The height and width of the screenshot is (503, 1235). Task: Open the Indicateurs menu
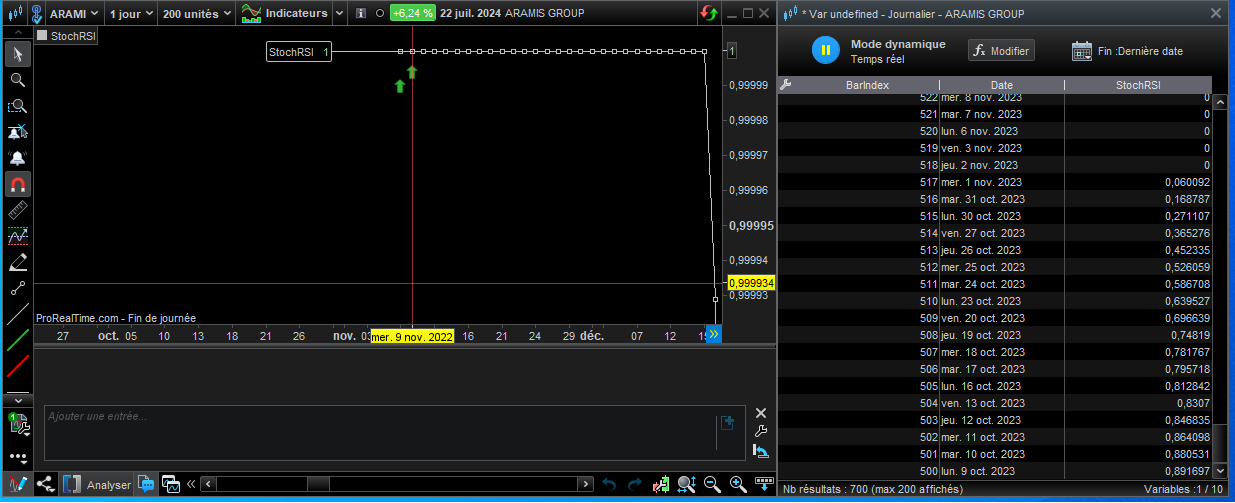coord(285,14)
